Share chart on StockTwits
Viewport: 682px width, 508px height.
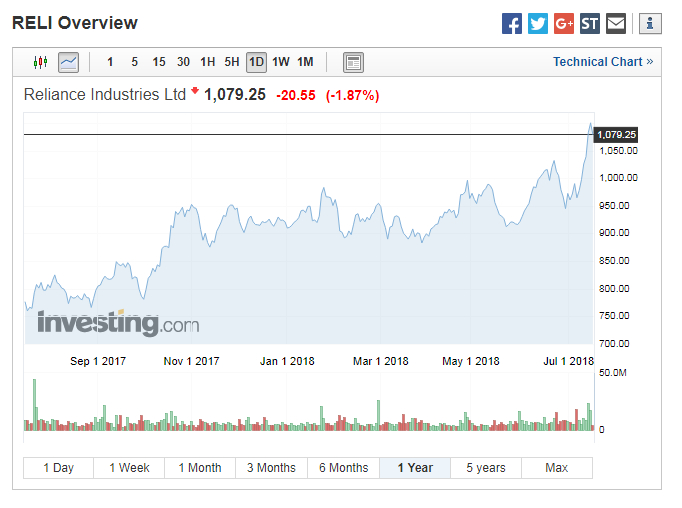pos(590,23)
